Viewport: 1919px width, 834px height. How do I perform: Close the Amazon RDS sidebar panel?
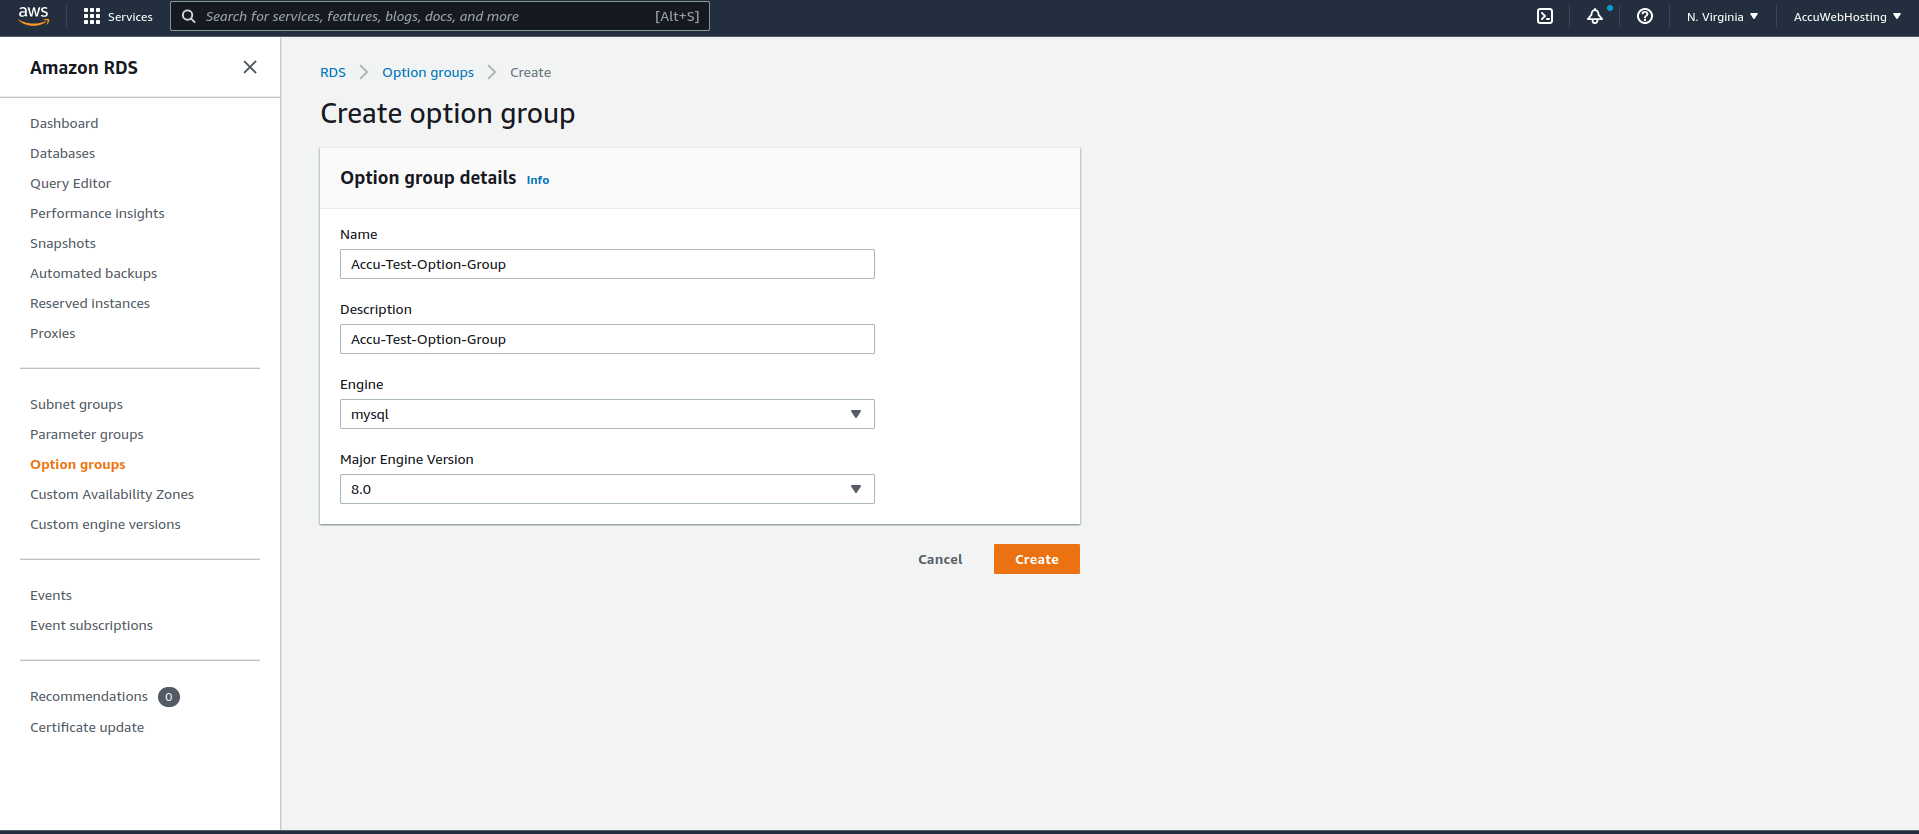click(x=250, y=67)
